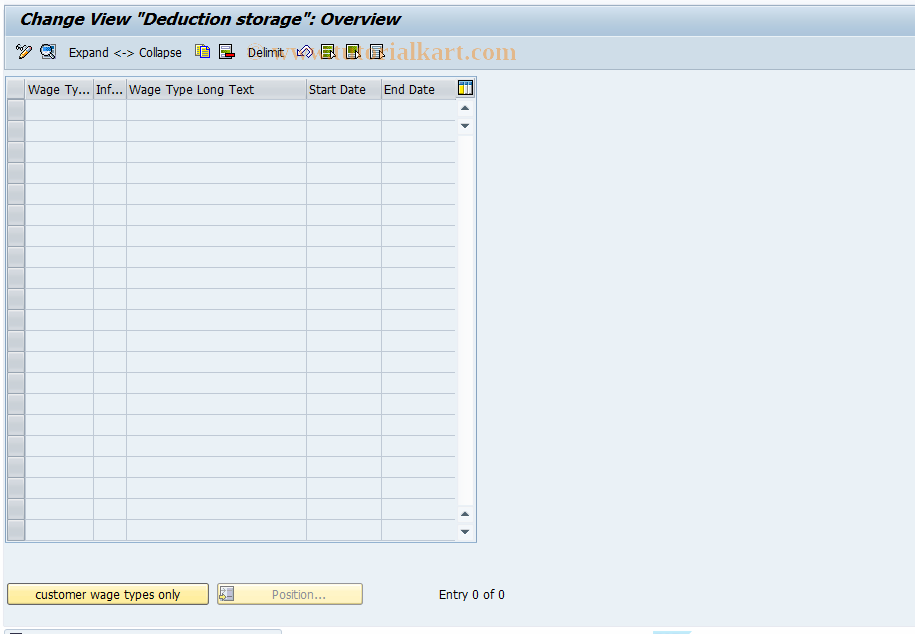
Task: Click the End Date column header
Action: 418,89
